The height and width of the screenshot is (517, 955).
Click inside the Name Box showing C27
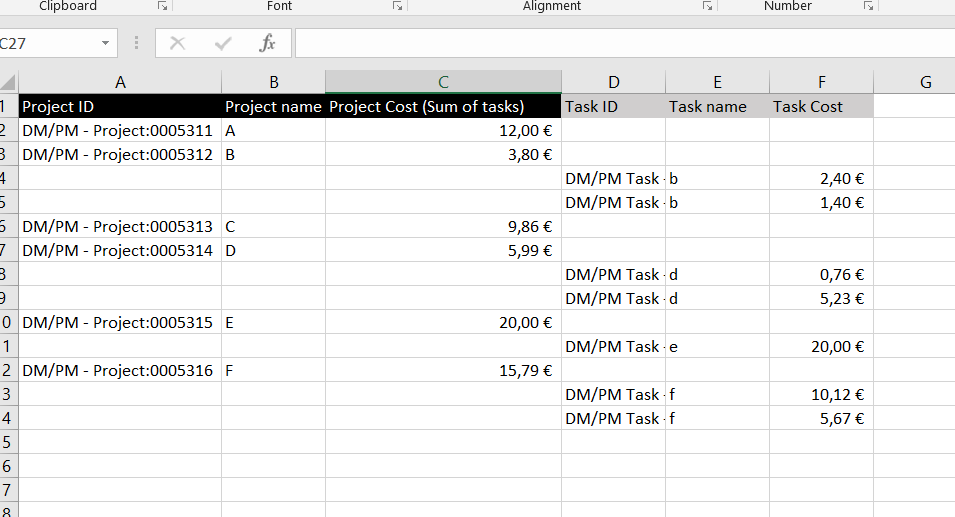click(x=48, y=43)
